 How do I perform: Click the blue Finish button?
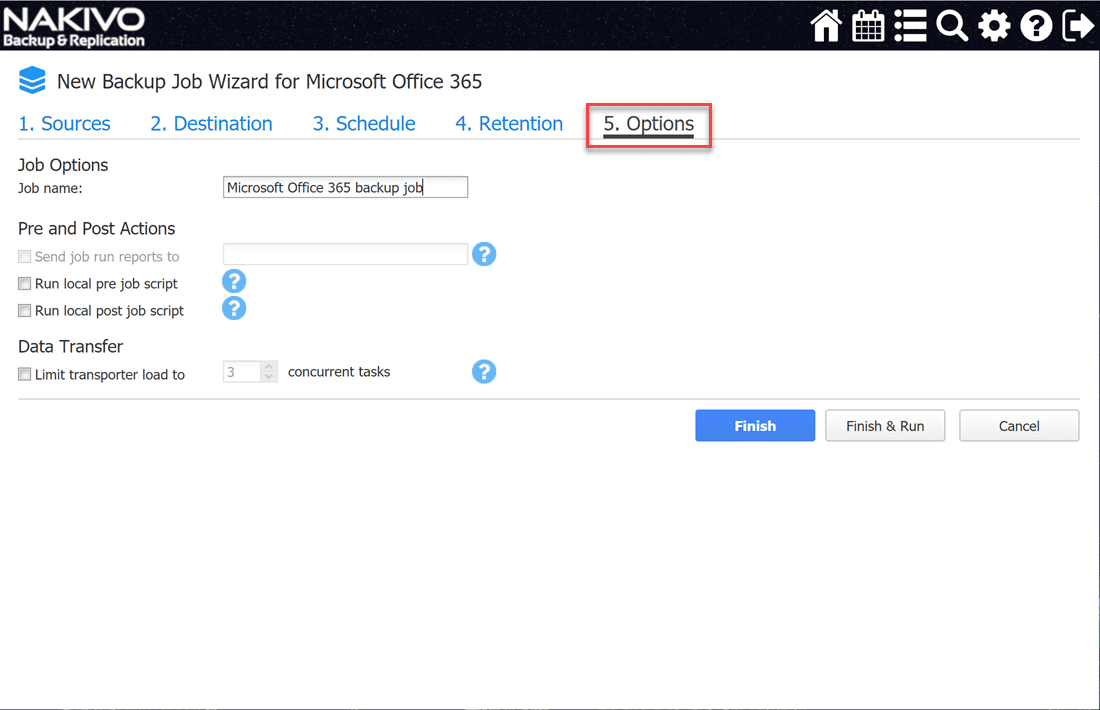[755, 426]
